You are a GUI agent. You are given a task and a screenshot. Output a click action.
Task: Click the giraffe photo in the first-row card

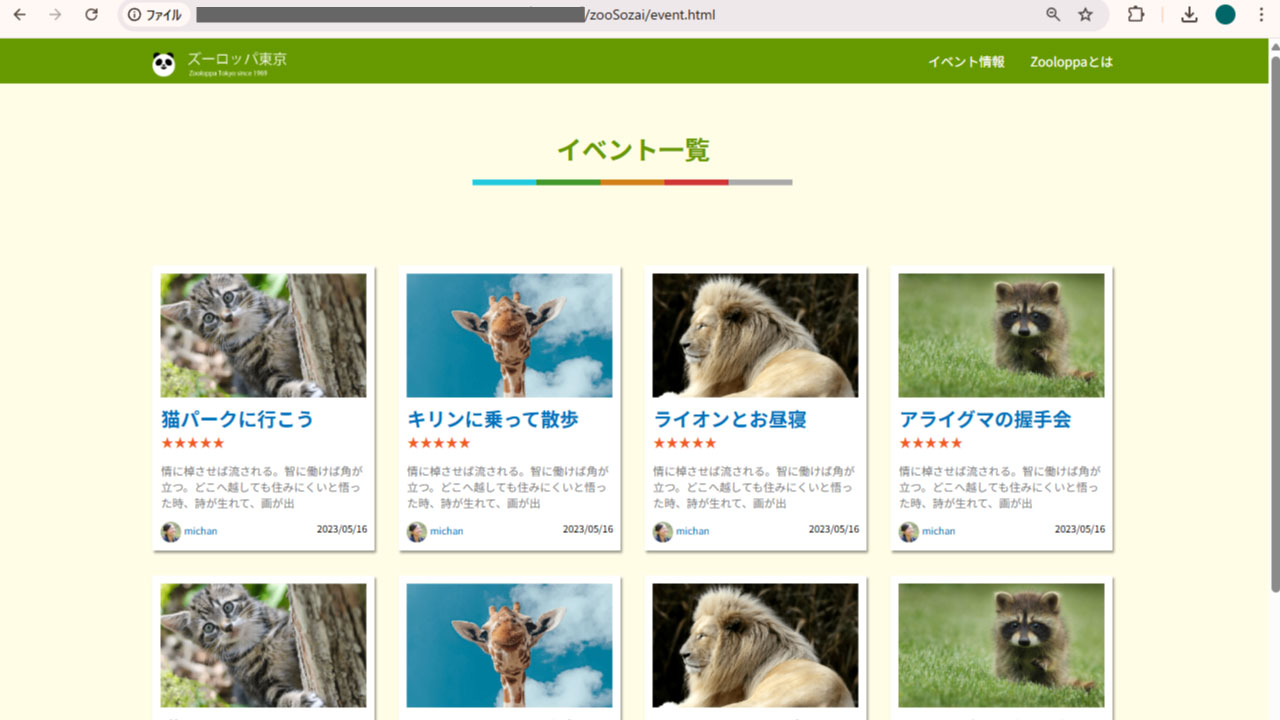[x=510, y=336]
